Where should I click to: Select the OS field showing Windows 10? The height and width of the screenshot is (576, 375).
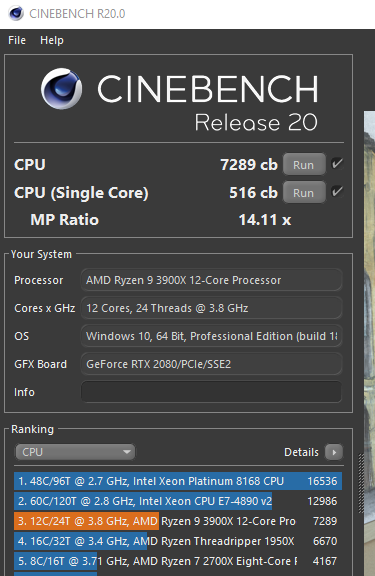point(211,336)
